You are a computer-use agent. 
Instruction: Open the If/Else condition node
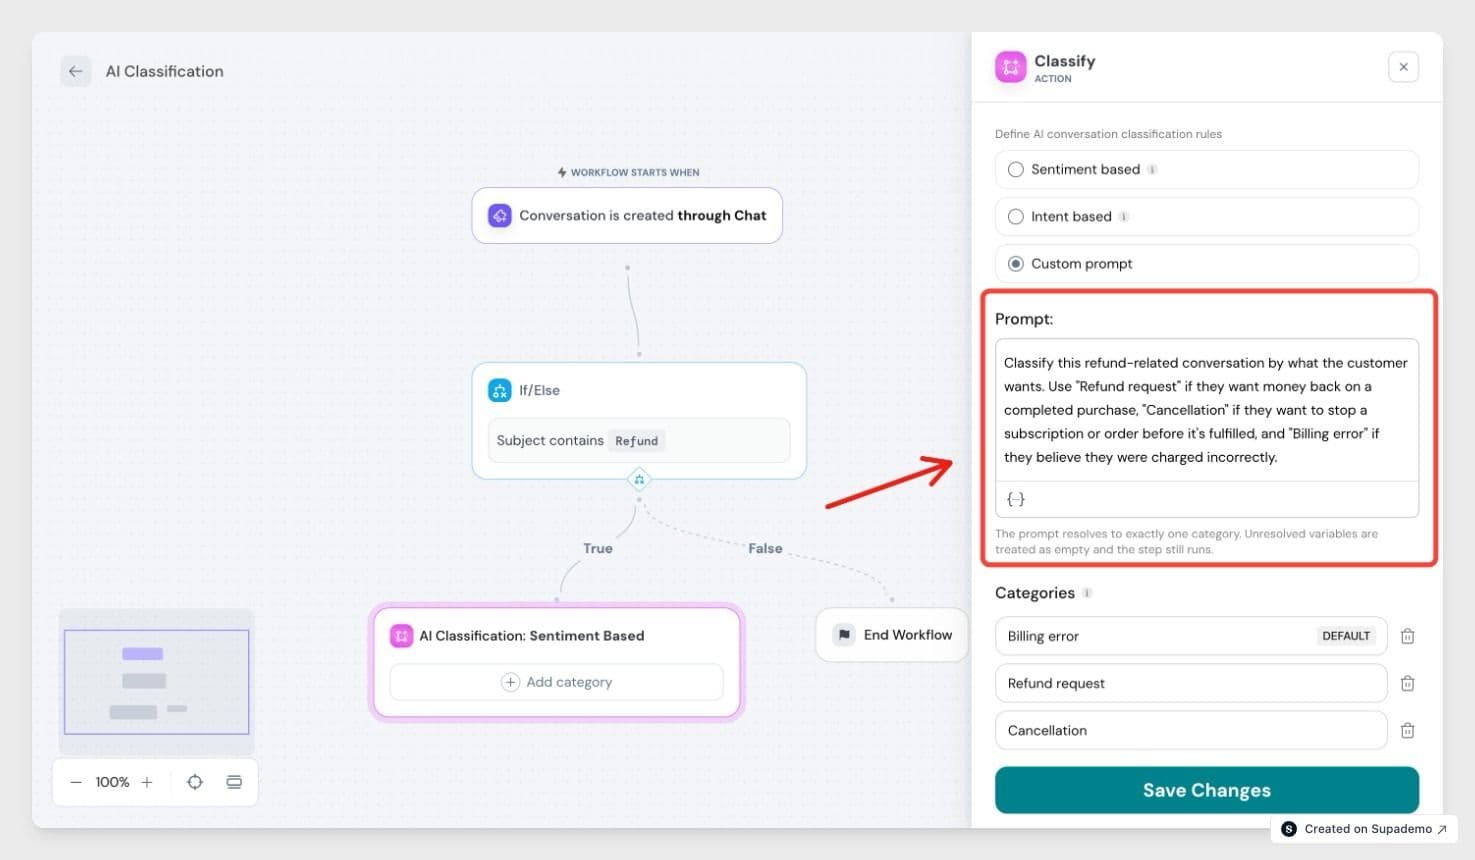[x=639, y=420]
